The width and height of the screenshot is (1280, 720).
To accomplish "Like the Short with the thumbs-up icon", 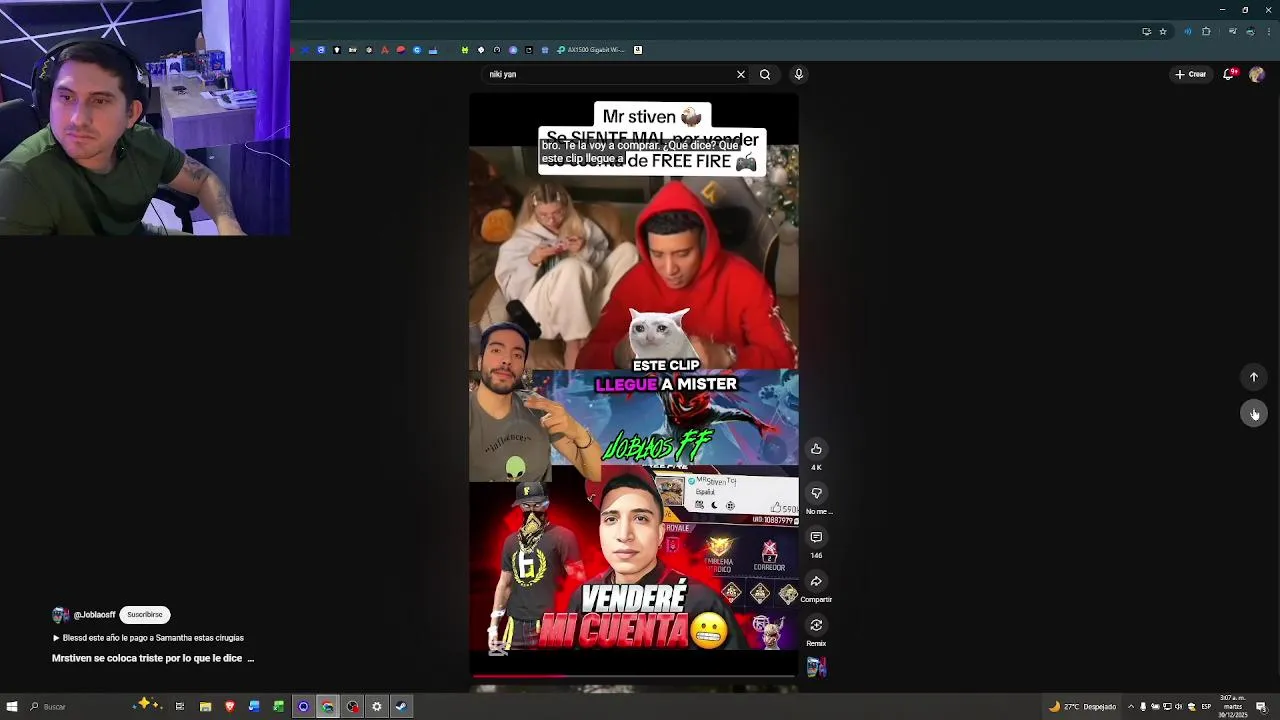I will pyautogui.click(x=816, y=449).
